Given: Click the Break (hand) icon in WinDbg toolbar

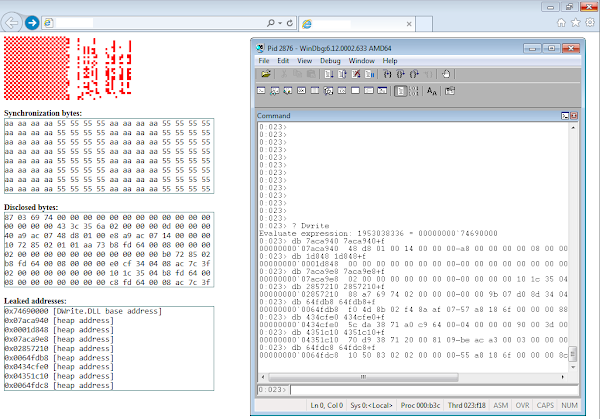Looking at the screenshot, I should (446, 74).
